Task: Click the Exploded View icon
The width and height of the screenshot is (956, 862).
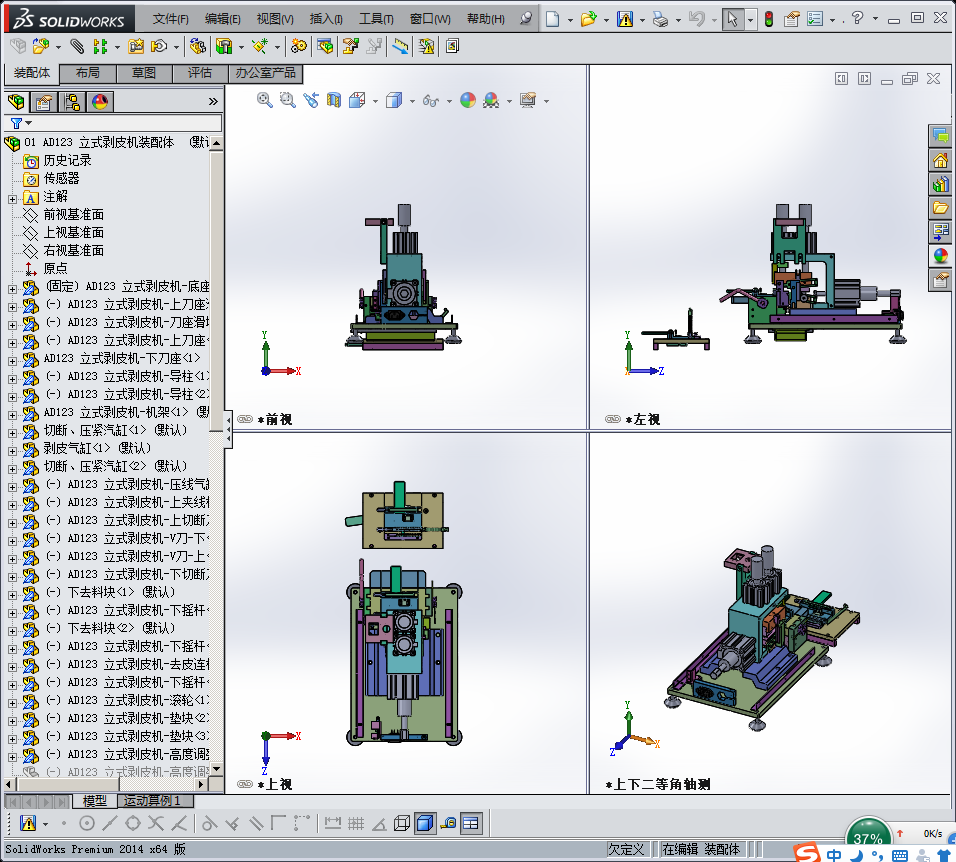Action: (x=351, y=46)
